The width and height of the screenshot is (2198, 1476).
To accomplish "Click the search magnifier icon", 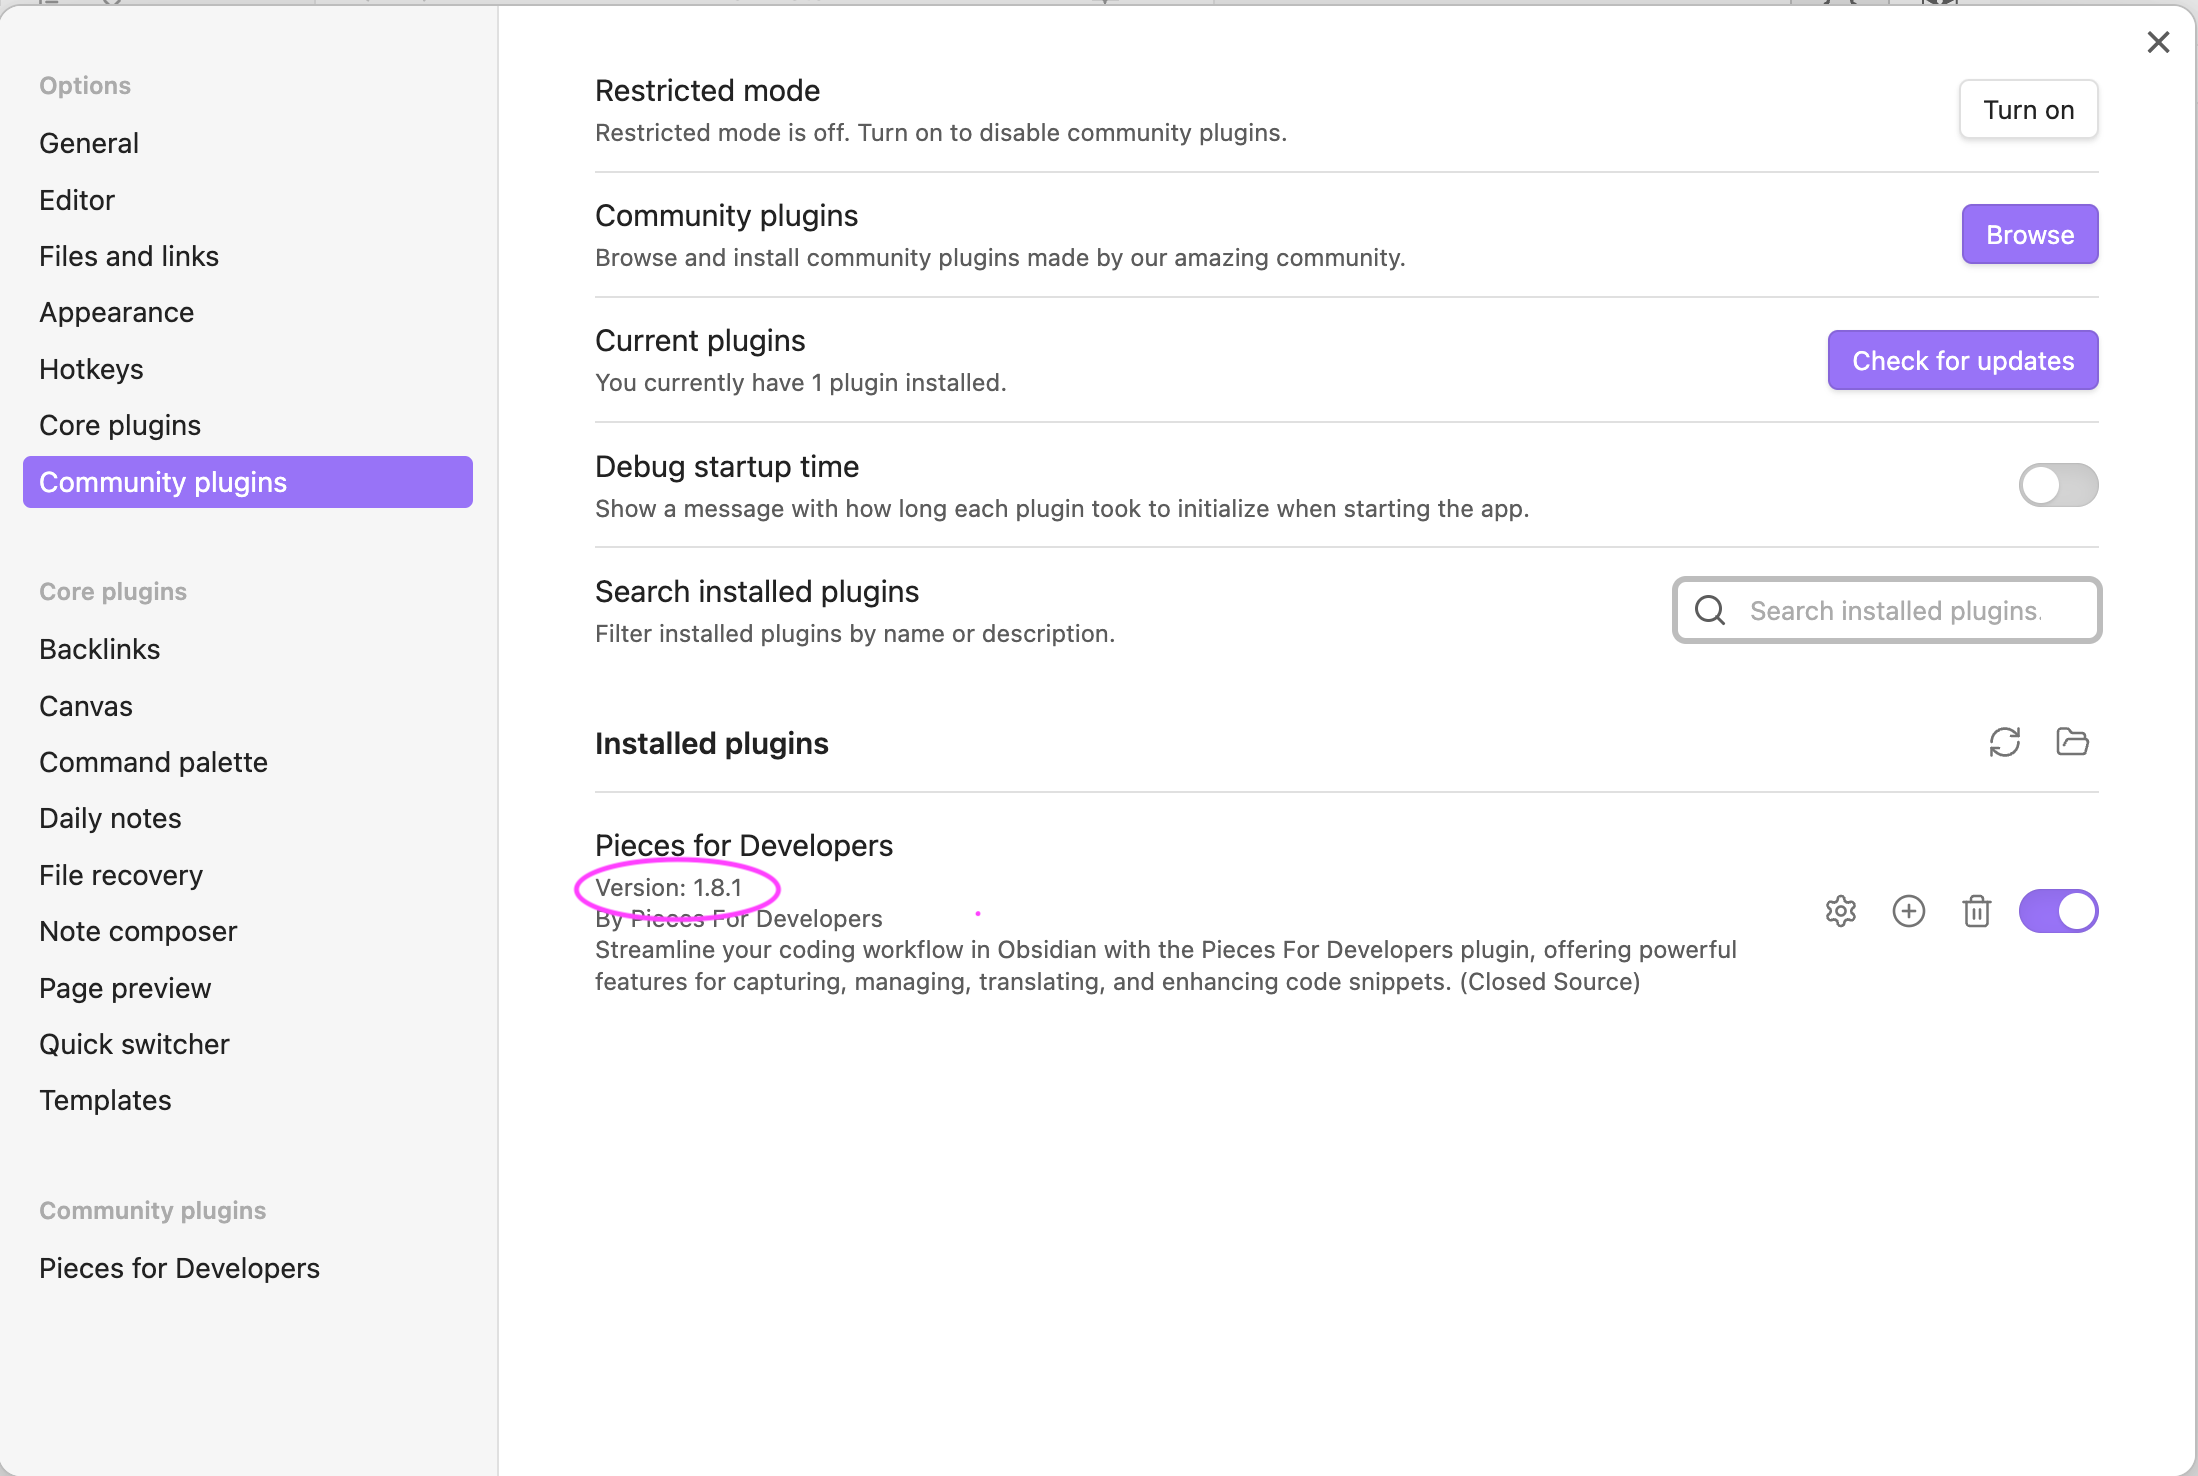I will [x=1709, y=610].
